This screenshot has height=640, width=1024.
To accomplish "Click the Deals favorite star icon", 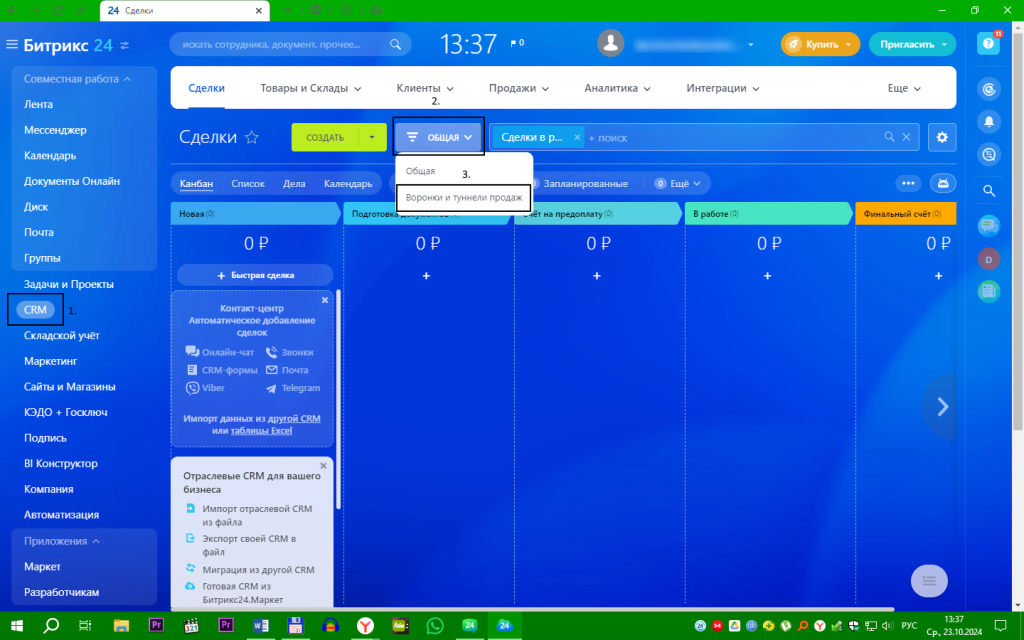I will click(251, 138).
